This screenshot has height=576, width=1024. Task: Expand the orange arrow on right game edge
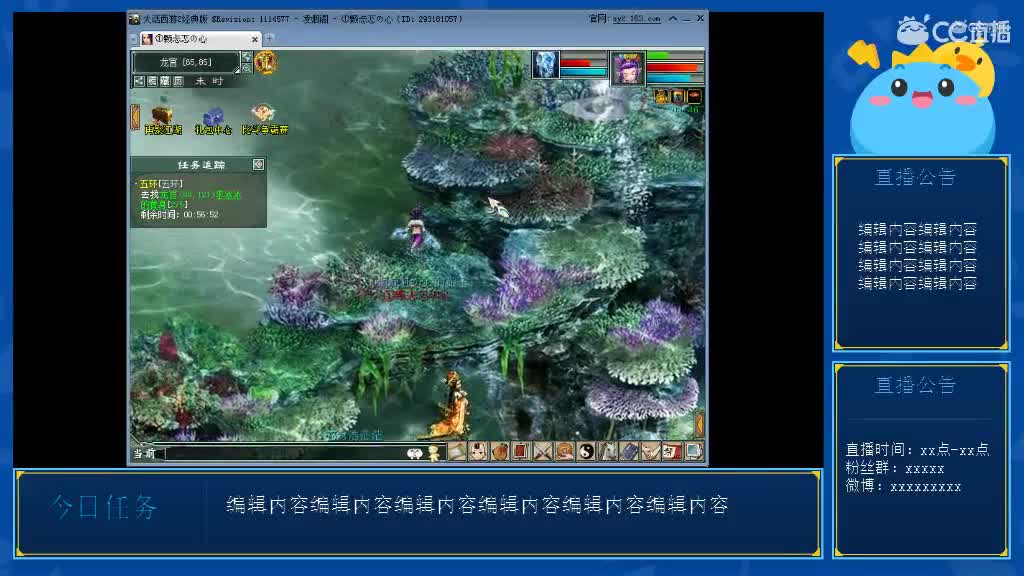699,424
